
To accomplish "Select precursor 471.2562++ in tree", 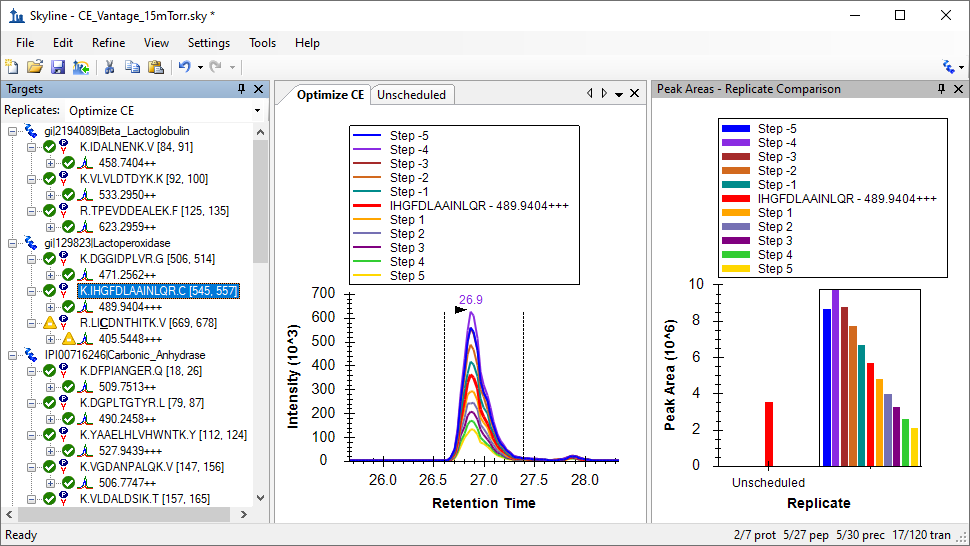I will (127, 275).
